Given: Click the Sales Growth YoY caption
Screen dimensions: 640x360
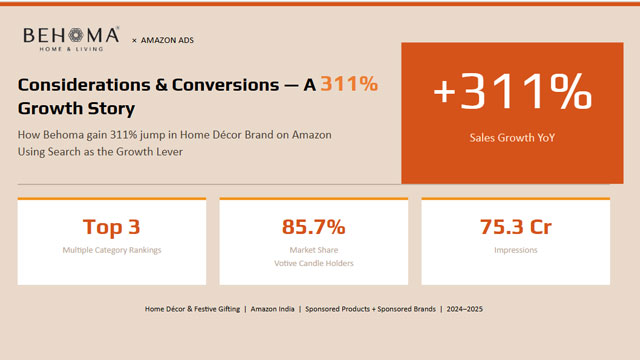Looking at the screenshot, I should pyautogui.click(x=512, y=138).
